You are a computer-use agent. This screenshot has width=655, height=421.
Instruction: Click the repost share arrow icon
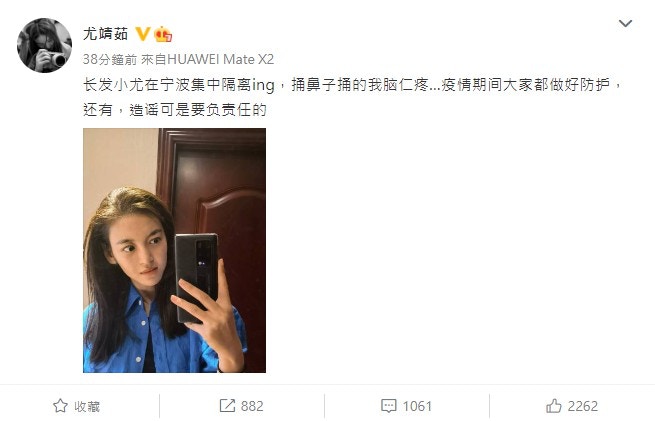[227, 406]
